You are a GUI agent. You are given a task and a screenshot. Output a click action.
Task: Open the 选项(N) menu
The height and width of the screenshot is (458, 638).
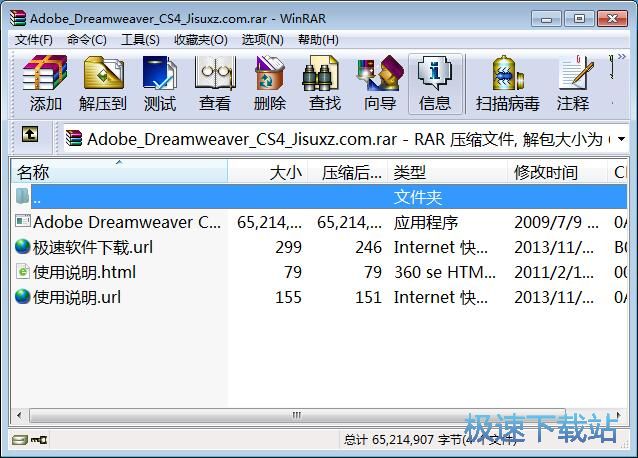pyautogui.click(x=262, y=40)
